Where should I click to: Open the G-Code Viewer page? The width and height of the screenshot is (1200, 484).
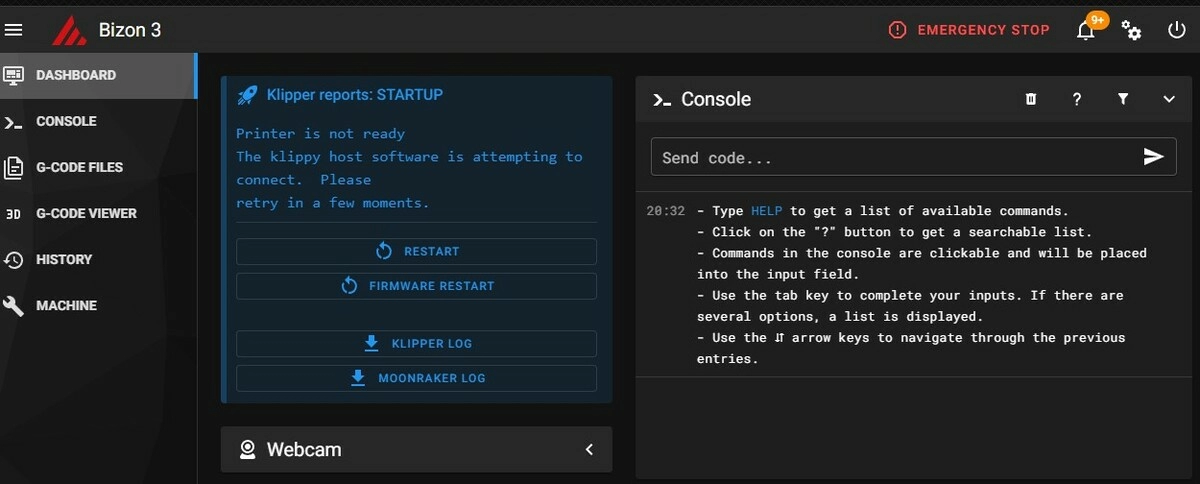tap(86, 213)
